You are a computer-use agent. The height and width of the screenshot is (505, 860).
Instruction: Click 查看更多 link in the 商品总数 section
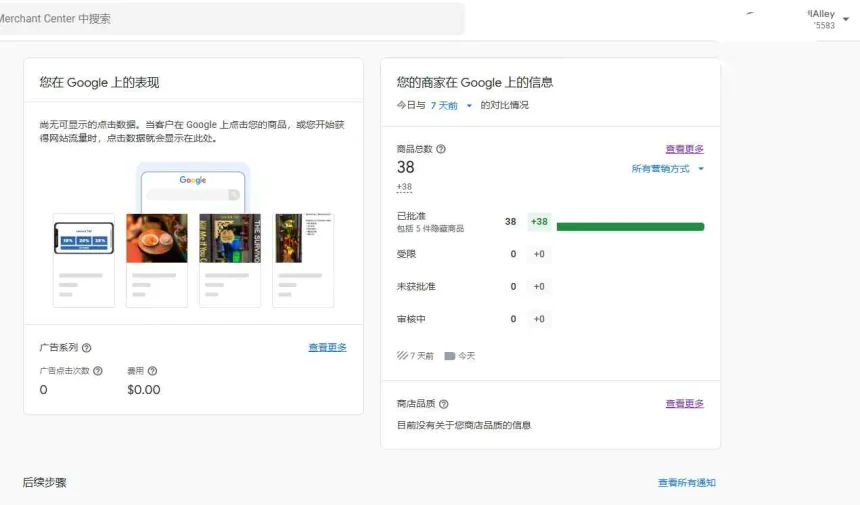pyautogui.click(x=684, y=149)
